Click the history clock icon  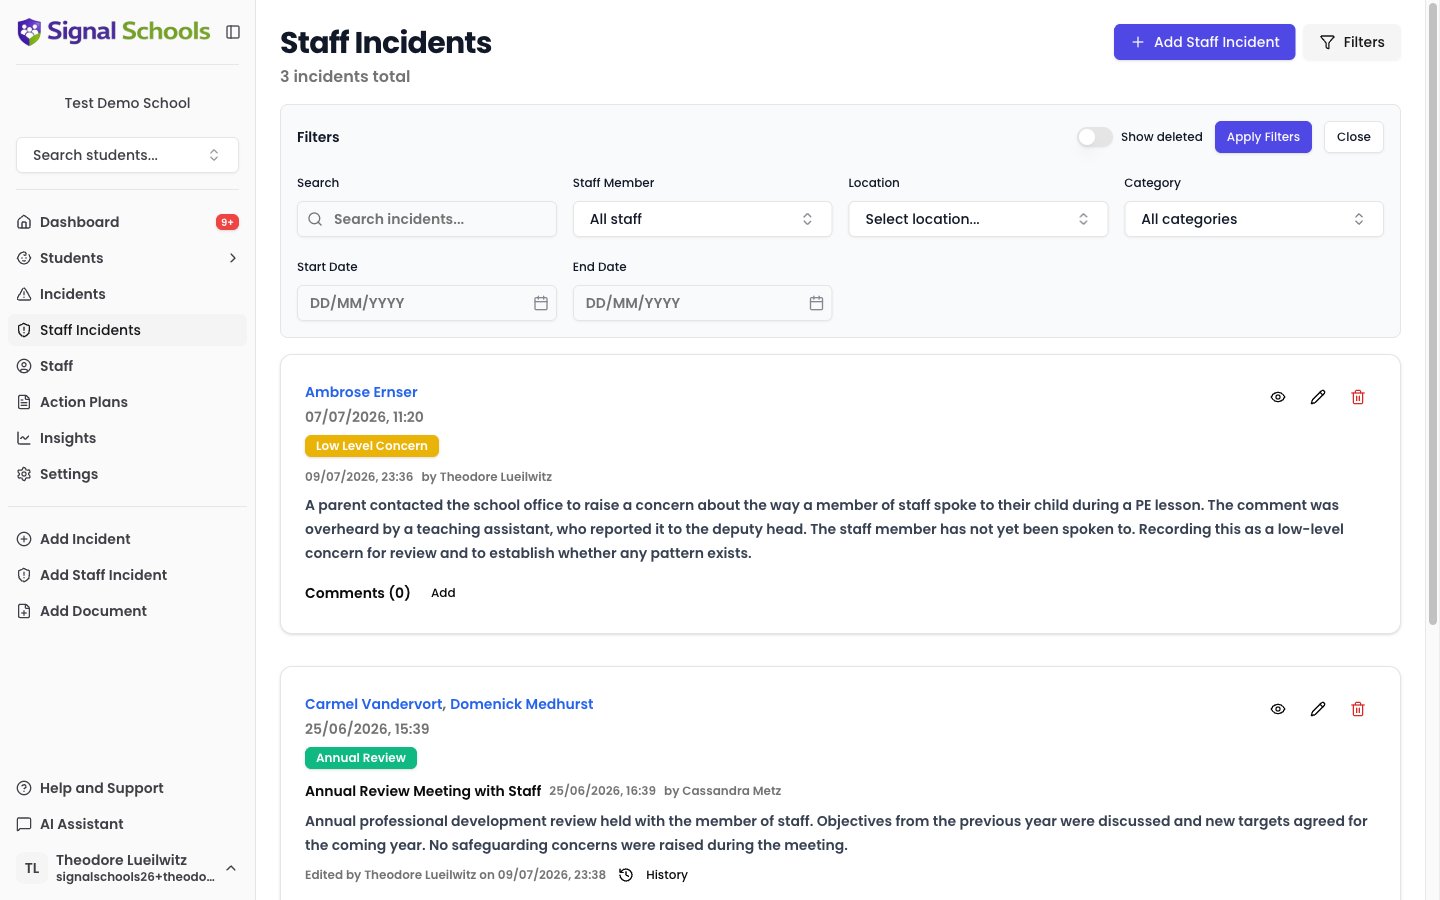point(626,875)
